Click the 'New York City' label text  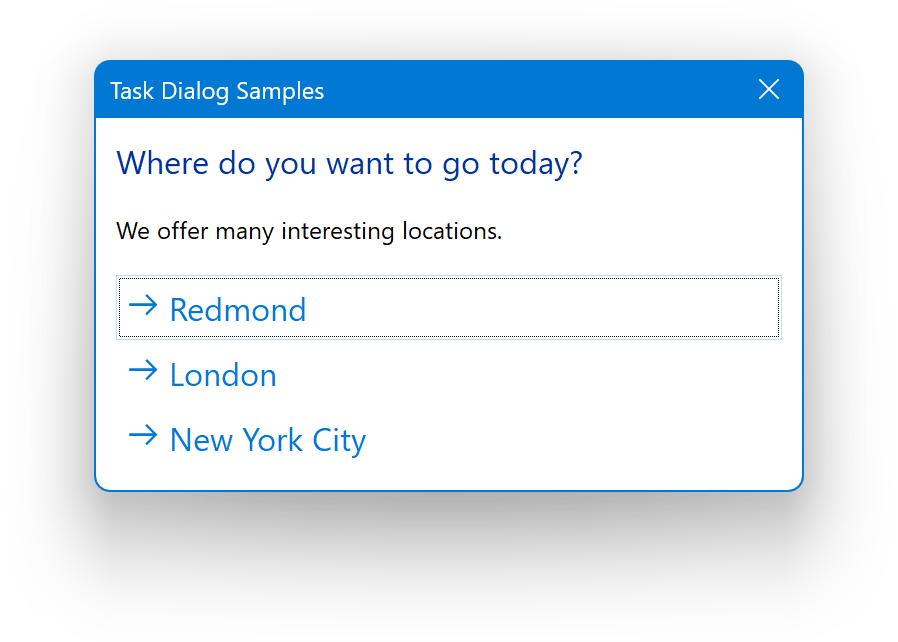[268, 440]
